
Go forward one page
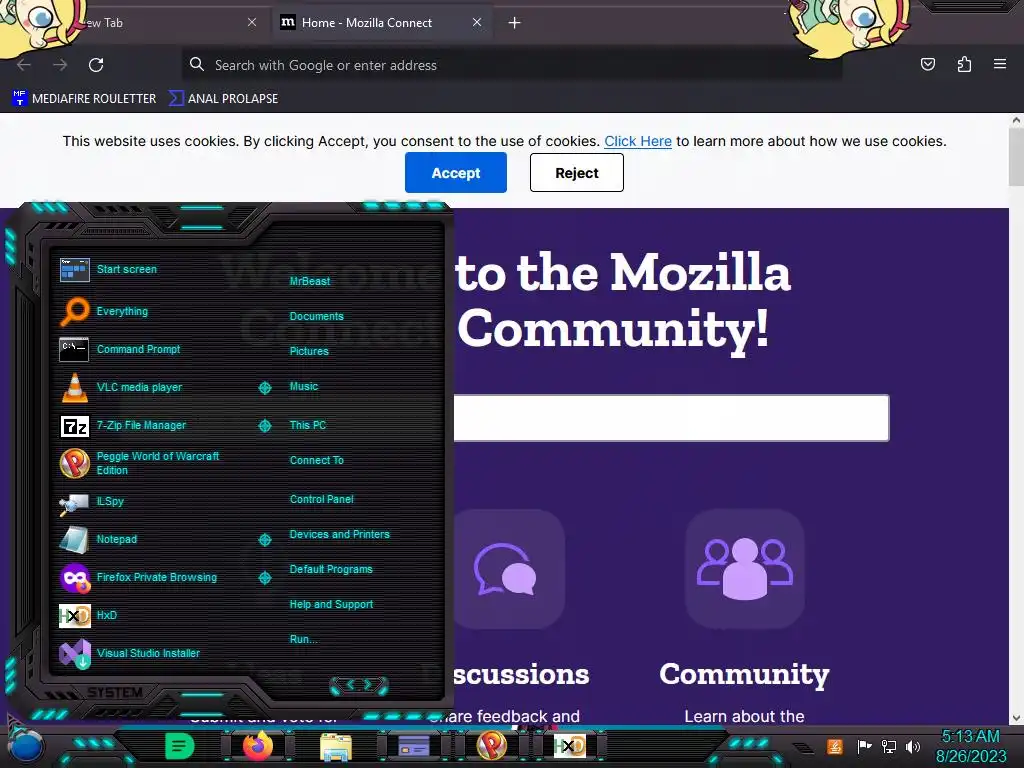click(x=60, y=65)
